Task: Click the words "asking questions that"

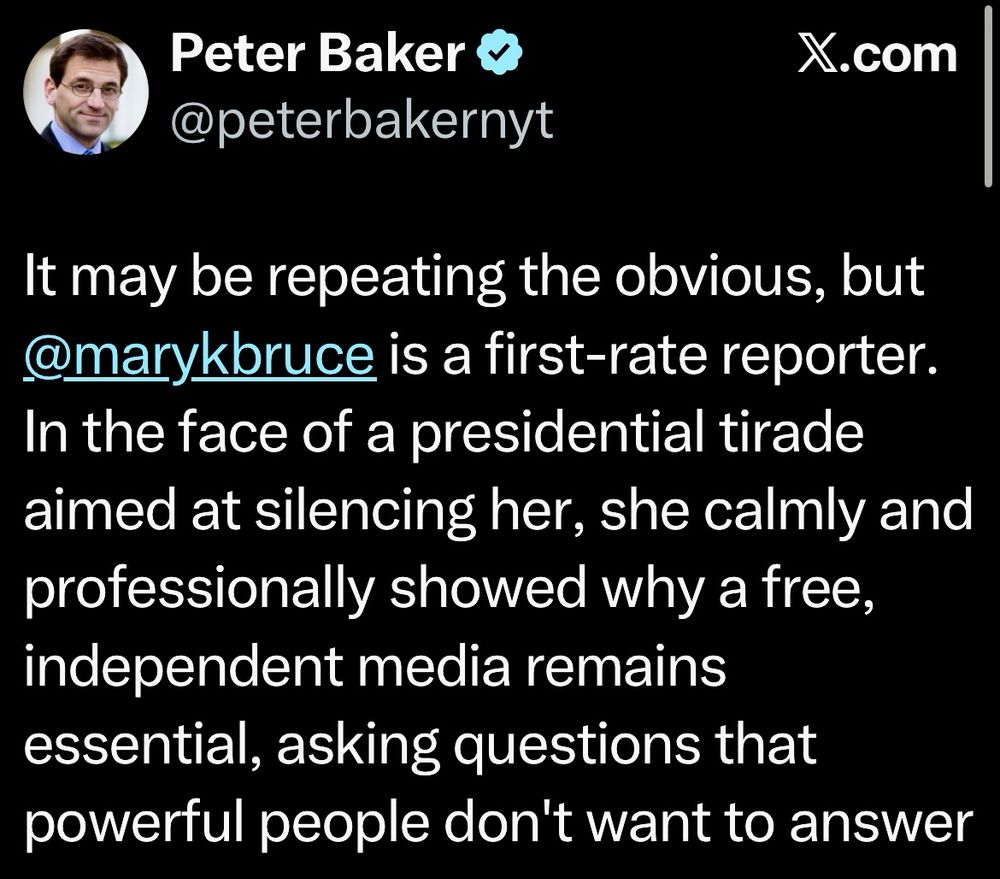Action: [x=547, y=745]
